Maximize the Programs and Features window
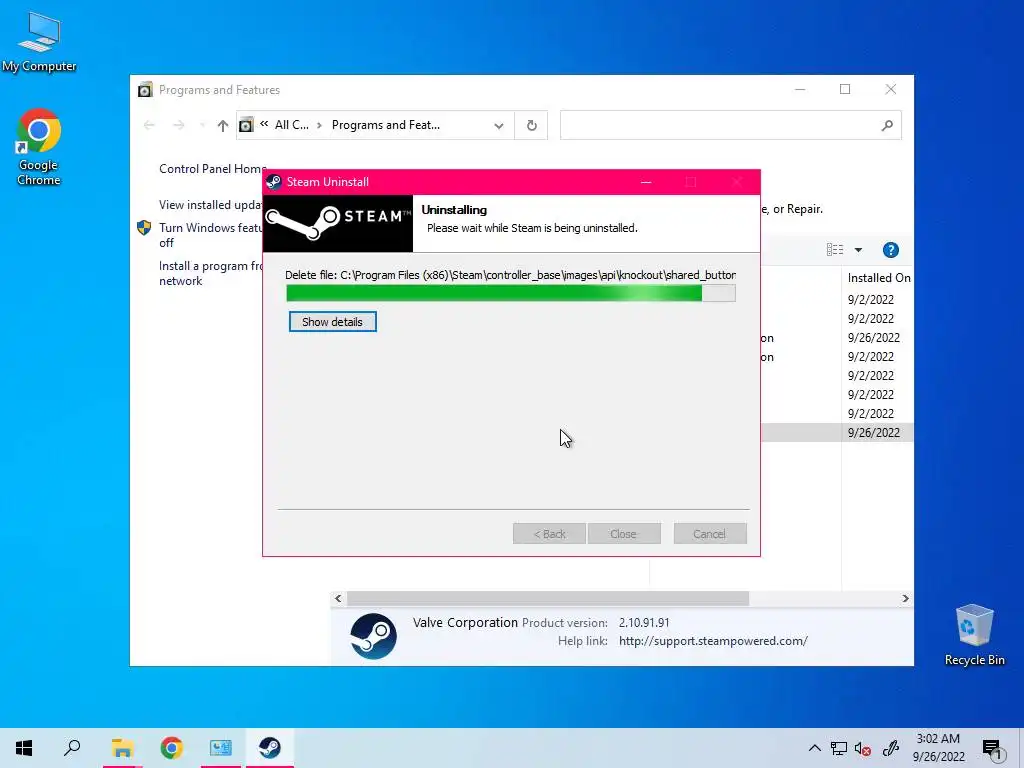Viewport: 1024px width, 768px height. point(845,89)
